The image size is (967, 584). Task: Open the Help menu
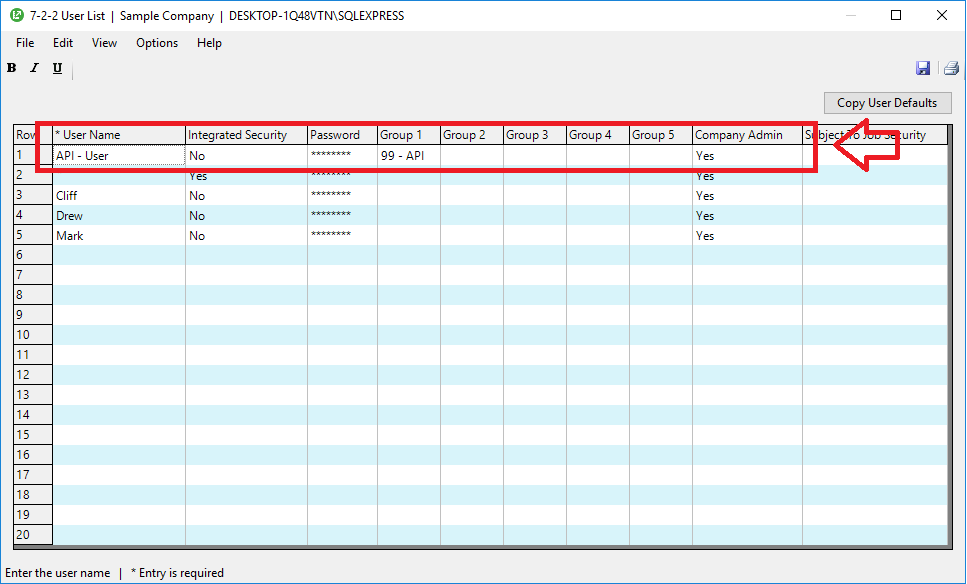(x=209, y=43)
